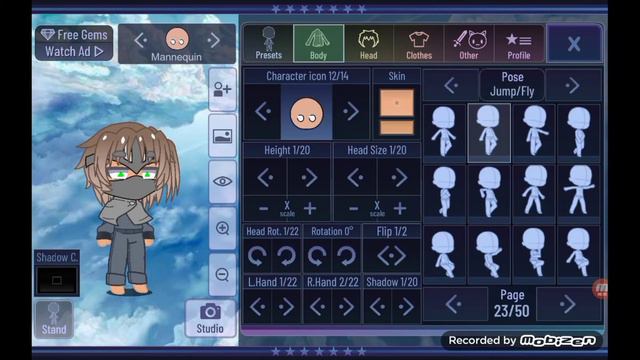Open the Clothes tab

coord(419,43)
